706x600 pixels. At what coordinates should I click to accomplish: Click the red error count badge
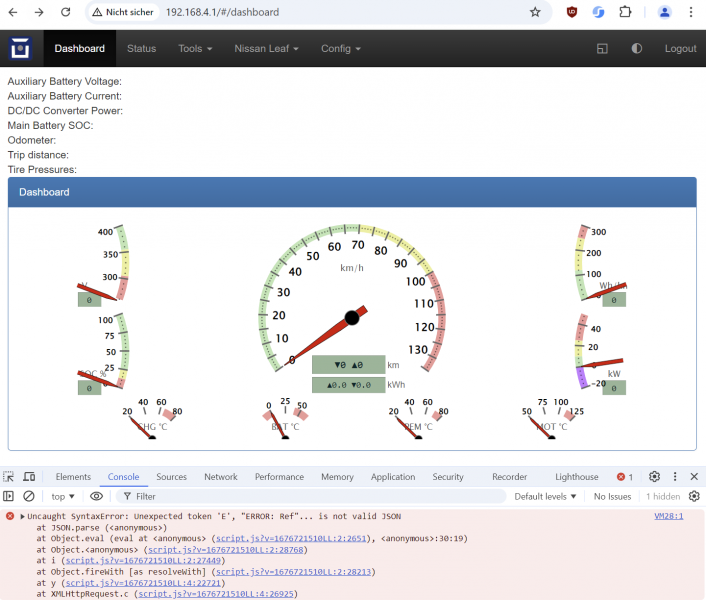pos(625,477)
